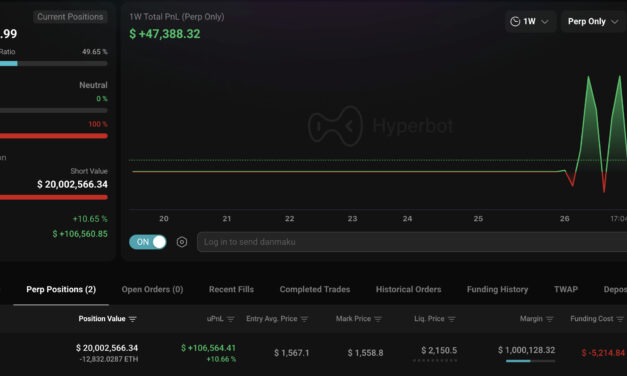Click the margin value $ 1,000,128.32

(526, 350)
